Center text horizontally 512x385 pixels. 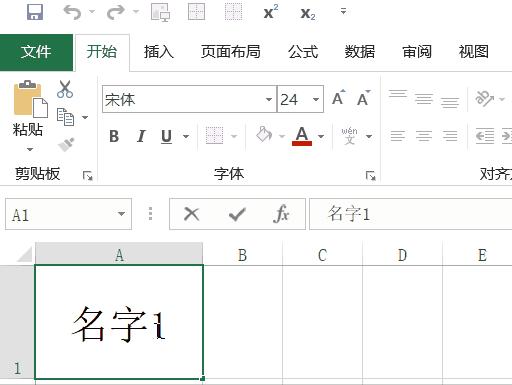[424, 136]
